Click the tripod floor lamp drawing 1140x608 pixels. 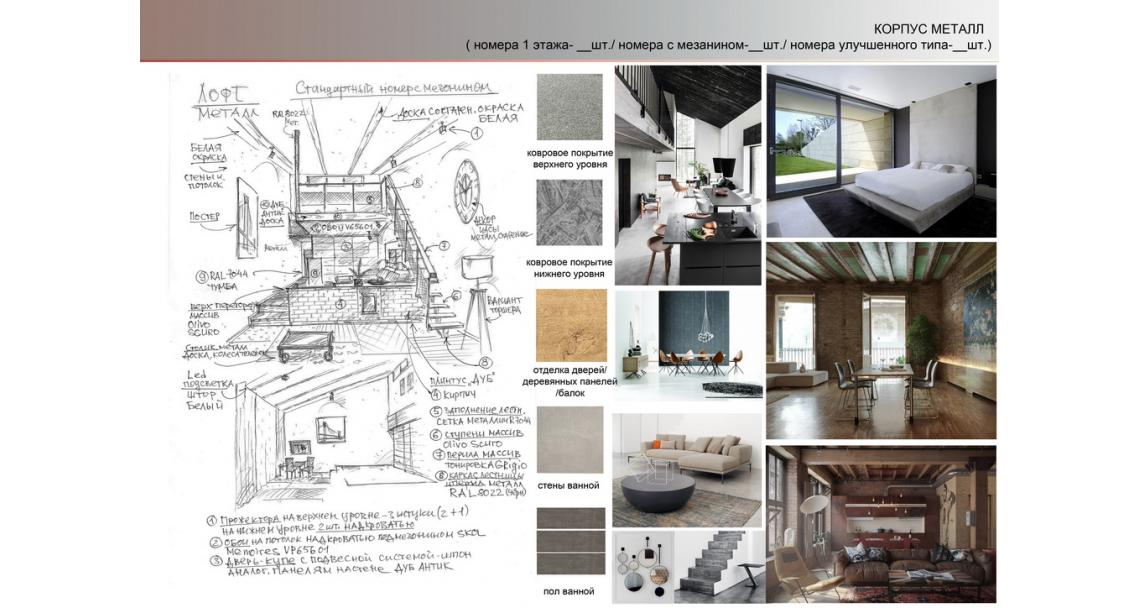coord(476,302)
